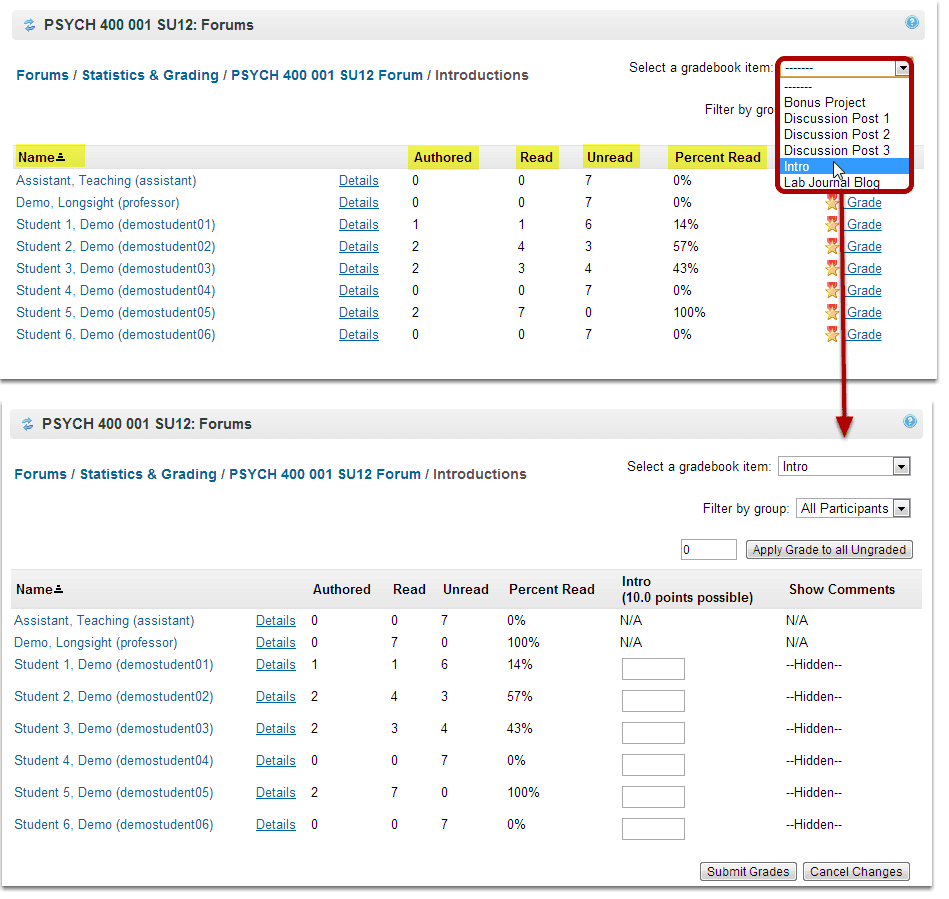Open Details for Assistant, Teaching in top table
The height and width of the screenshot is (899, 949).
point(358,180)
